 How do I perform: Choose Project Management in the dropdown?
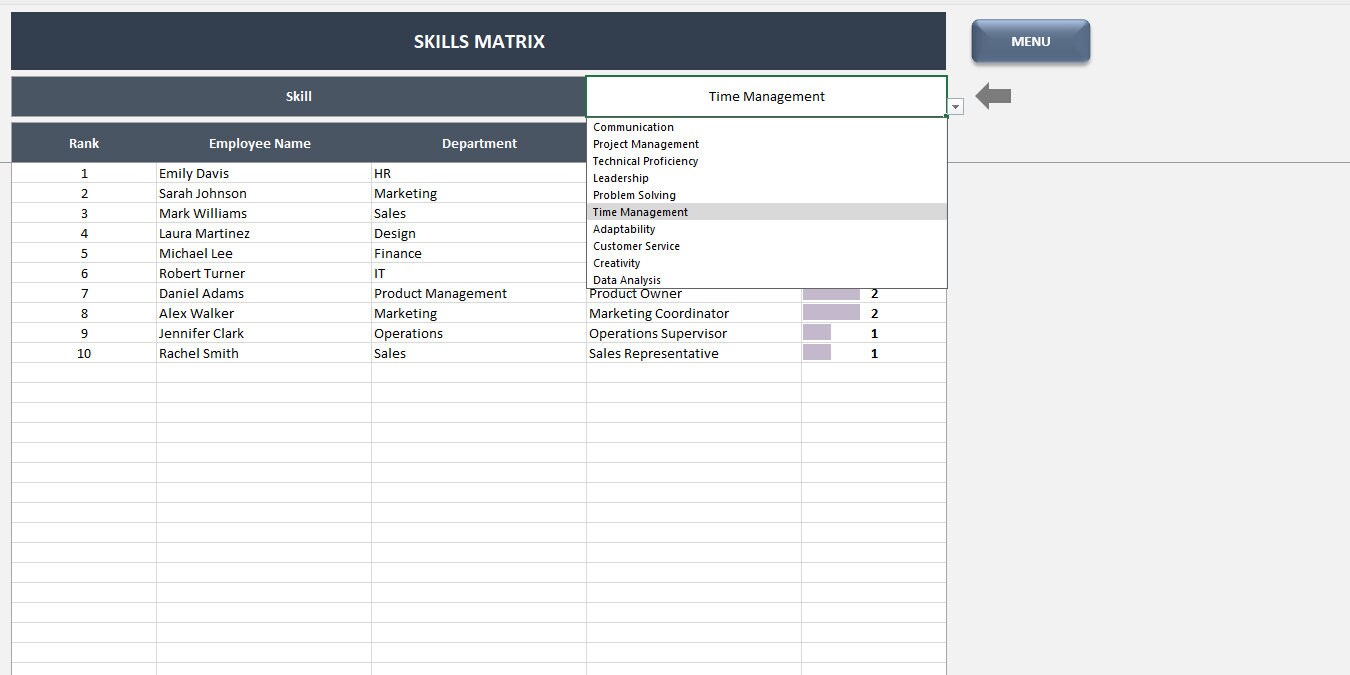[x=646, y=144]
